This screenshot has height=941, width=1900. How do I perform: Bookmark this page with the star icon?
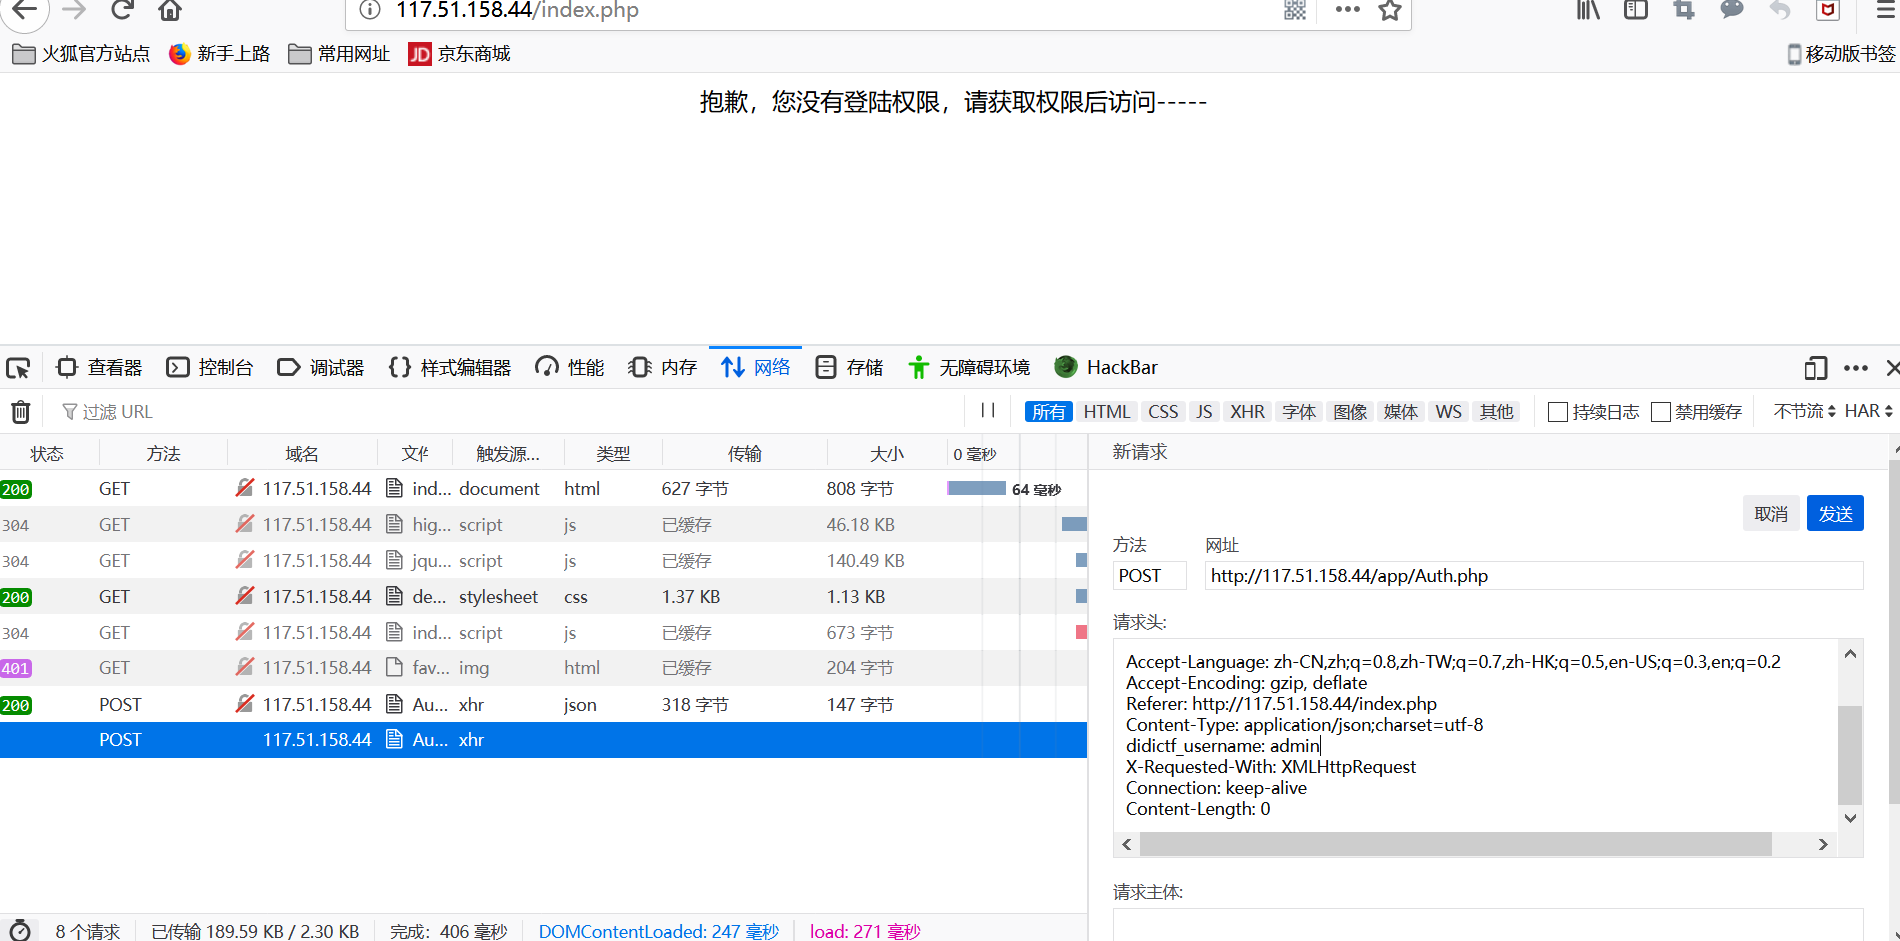click(1390, 11)
